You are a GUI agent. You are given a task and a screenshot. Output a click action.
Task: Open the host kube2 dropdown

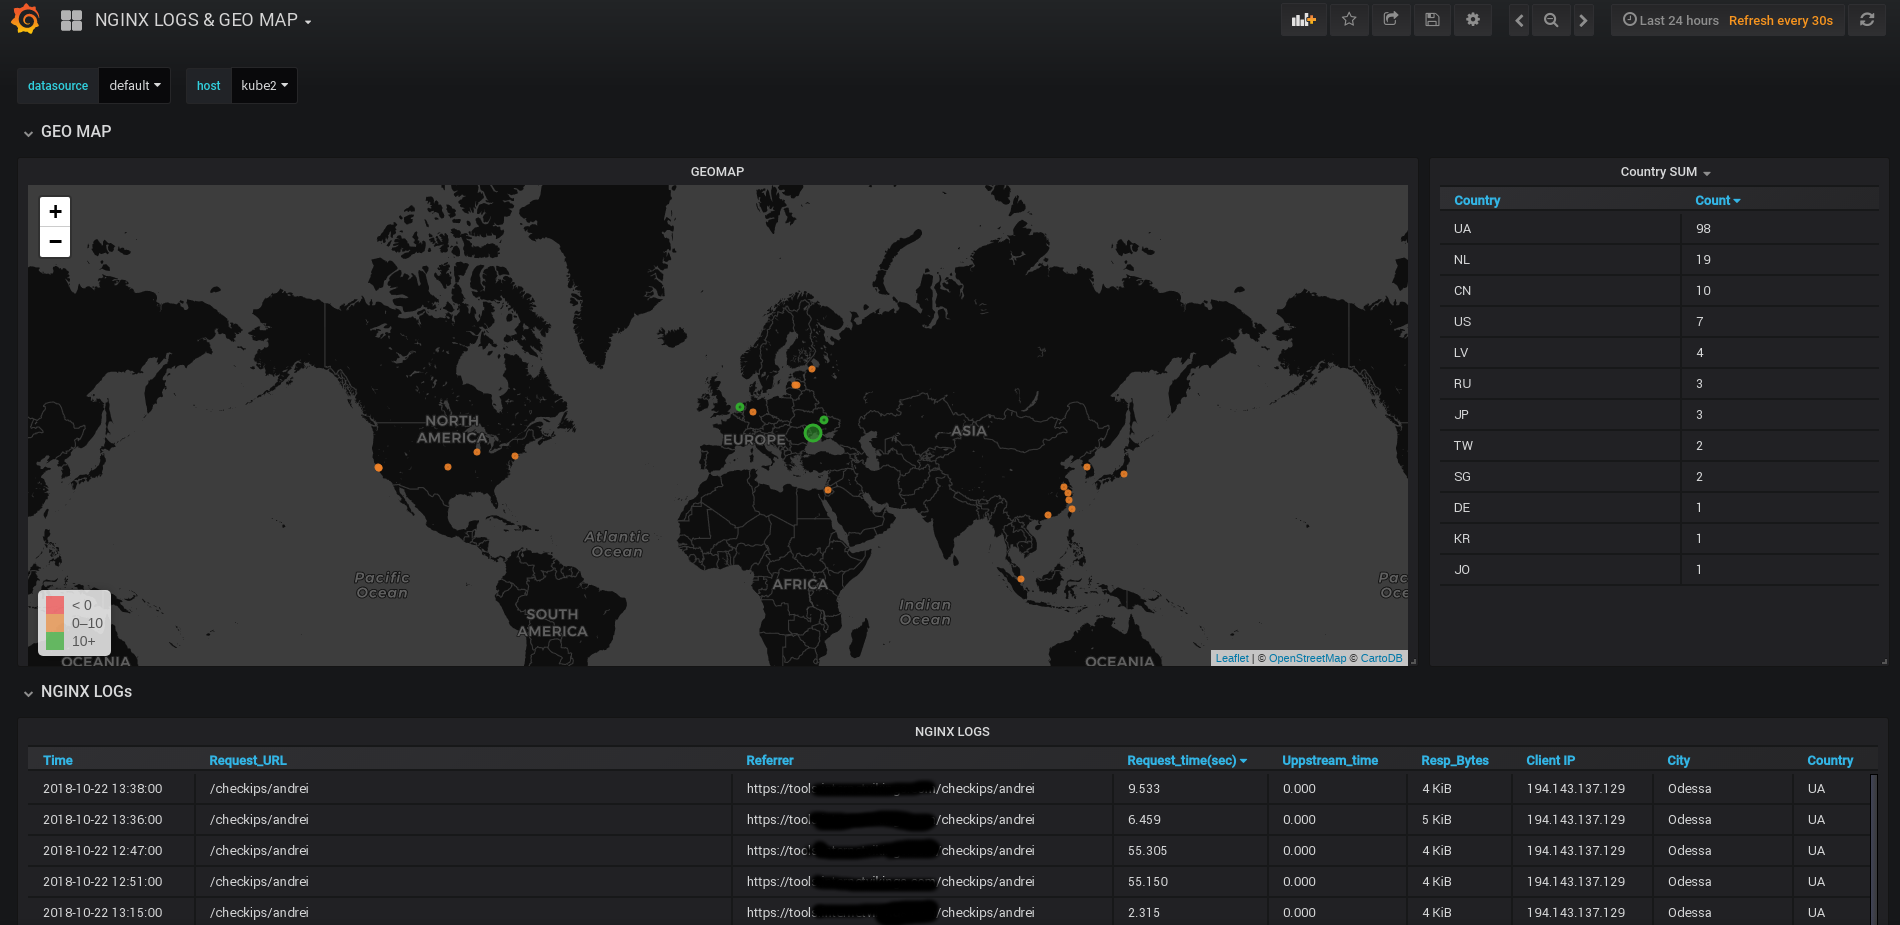click(x=264, y=86)
